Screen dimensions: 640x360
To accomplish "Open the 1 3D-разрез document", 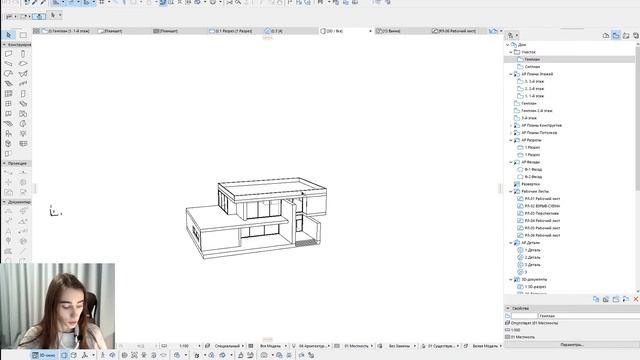I will pos(535,287).
